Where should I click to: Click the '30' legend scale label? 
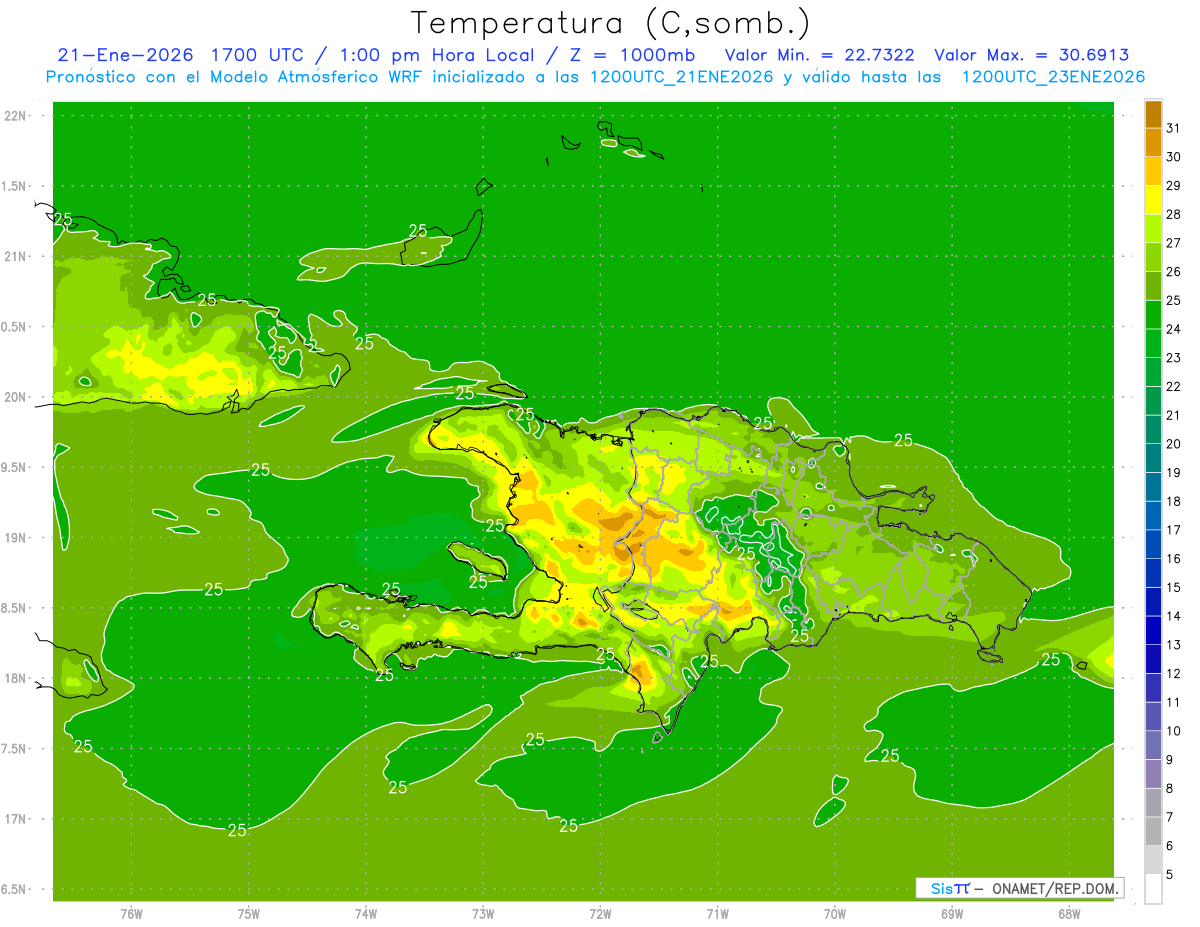1173,157
